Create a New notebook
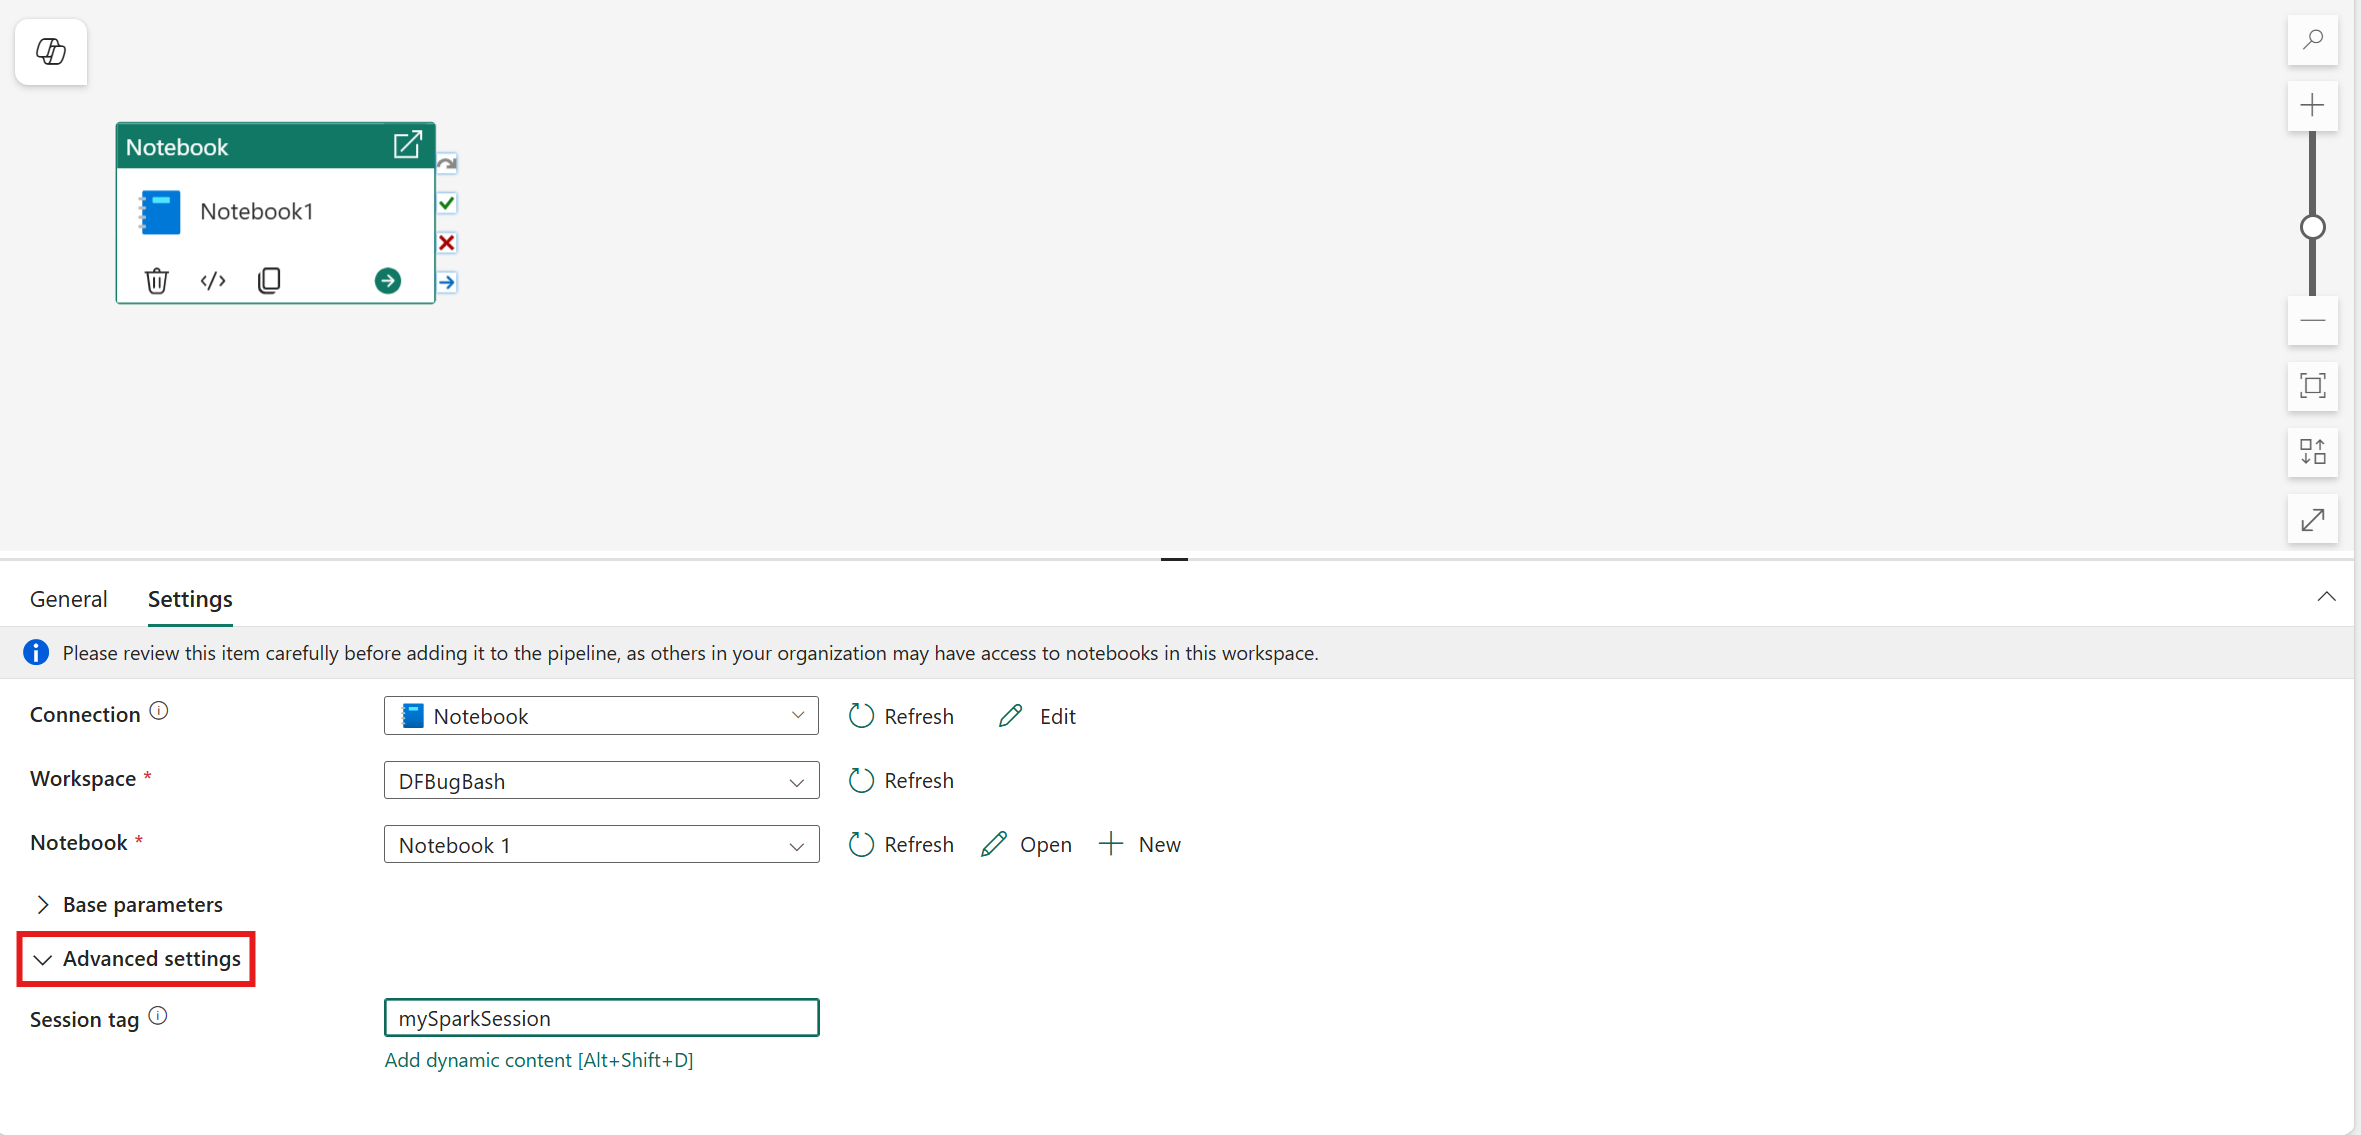Image resolution: width=2361 pixels, height=1135 pixels. click(1140, 844)
